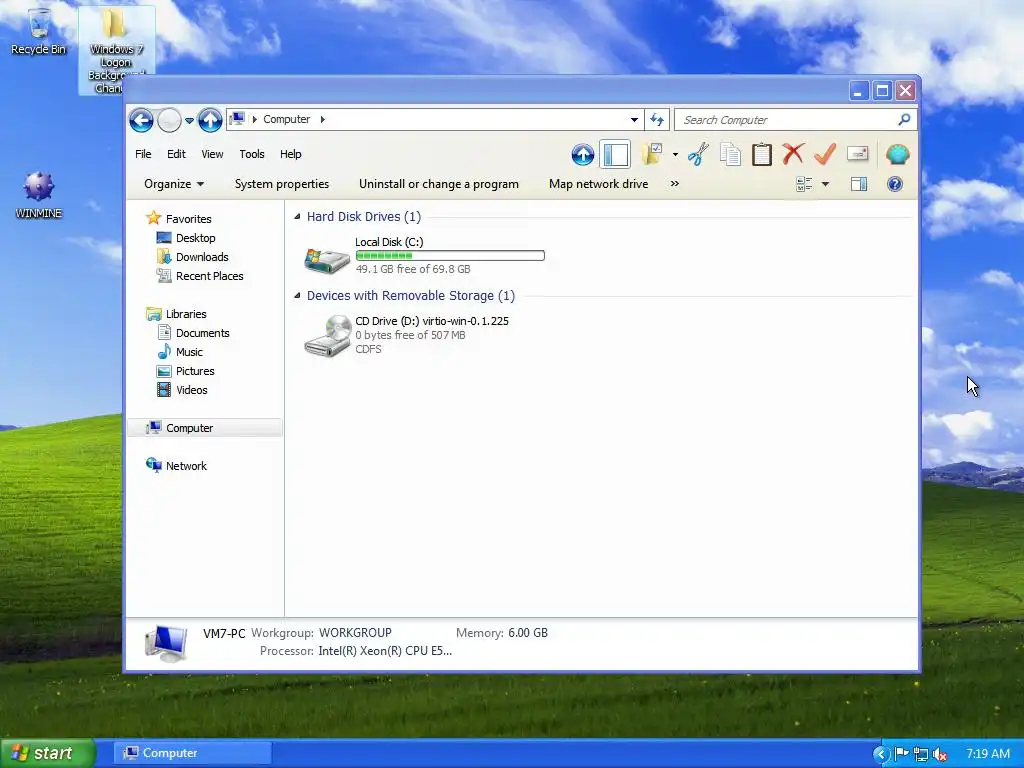
Task: Click the network tray icon
Action: point(921,754)
